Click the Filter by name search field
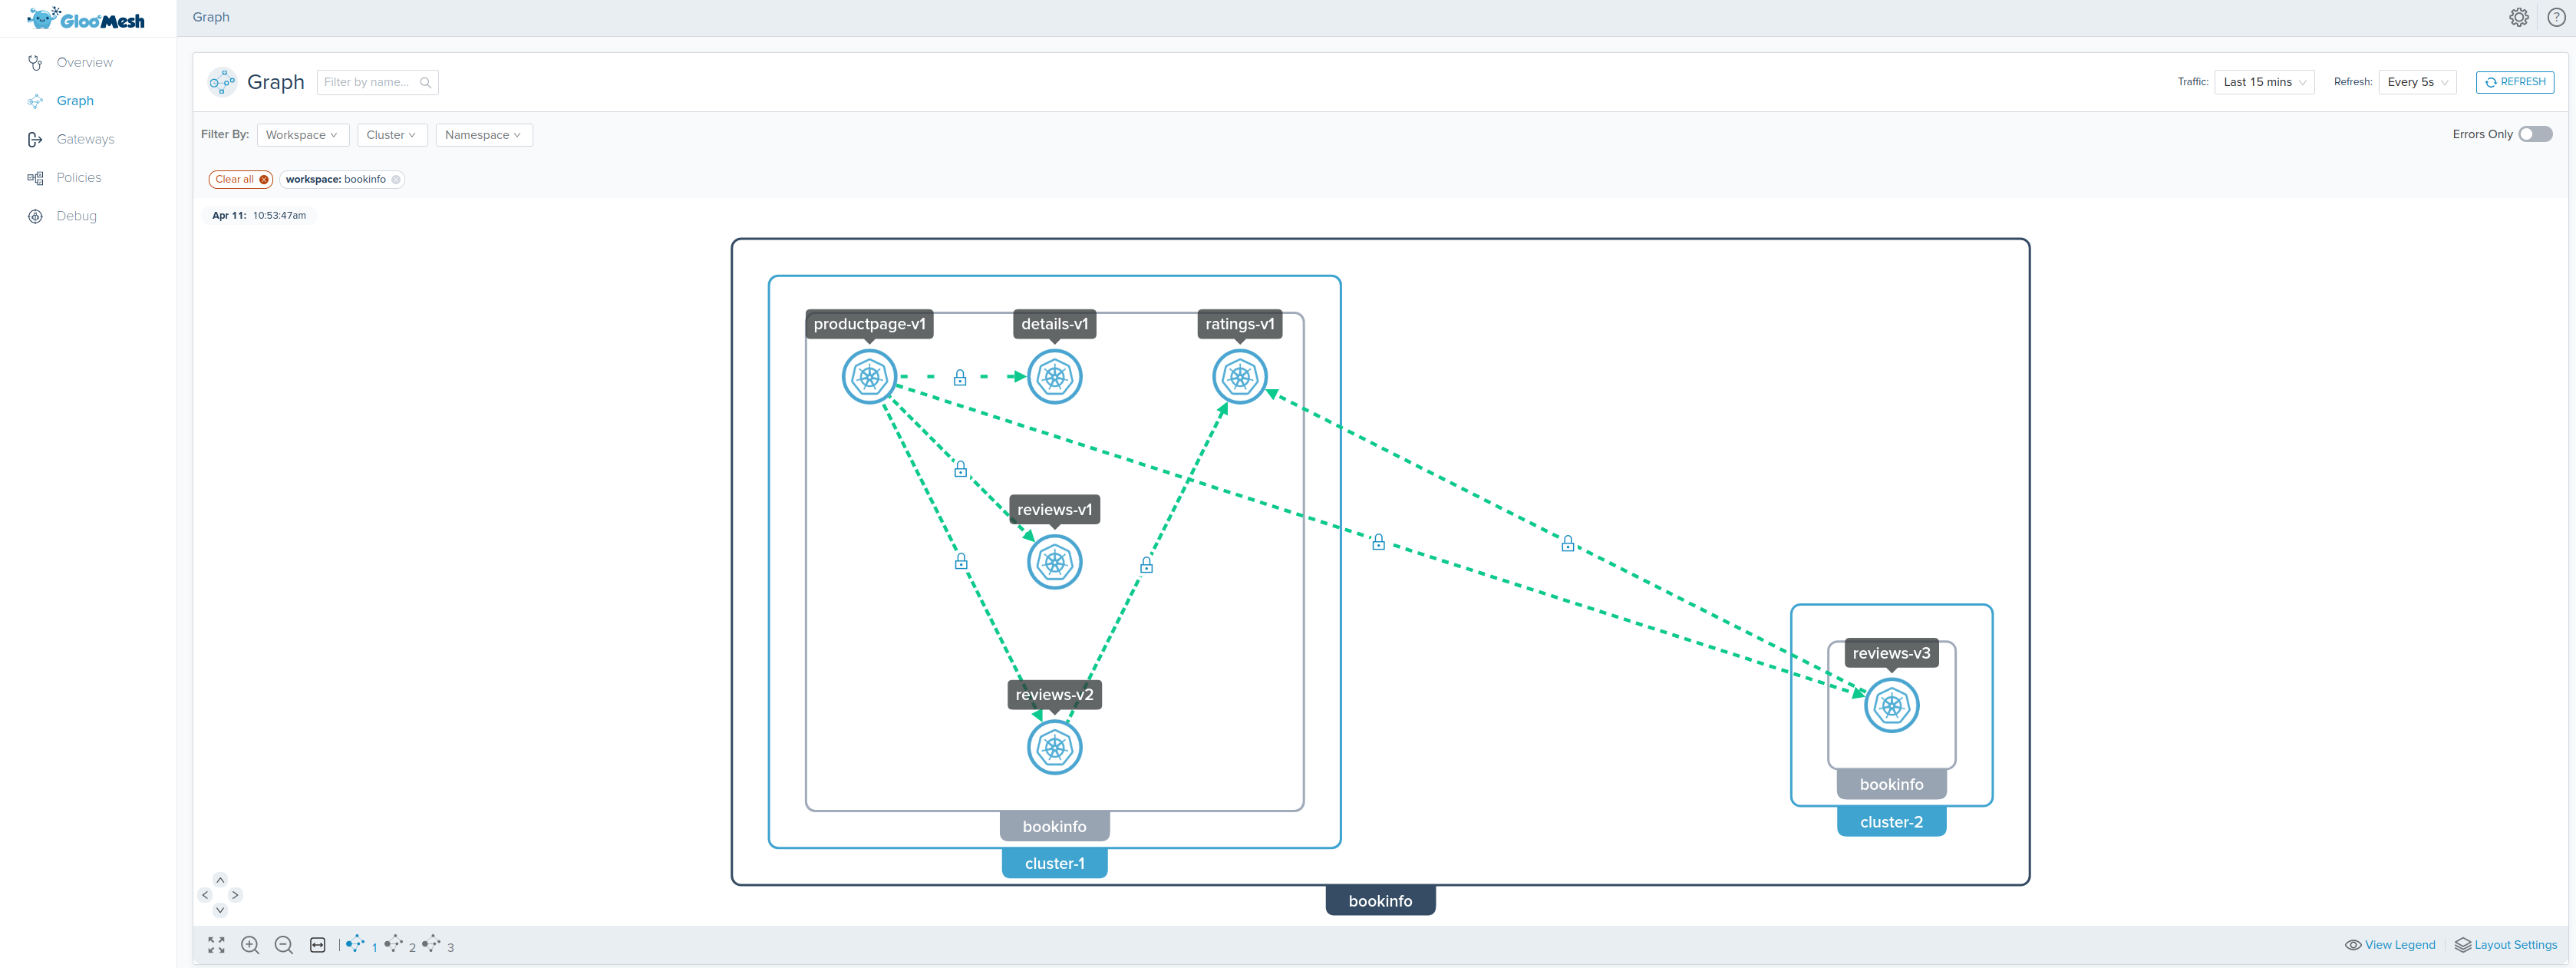 pyautogui.click(x=368, y=82)
